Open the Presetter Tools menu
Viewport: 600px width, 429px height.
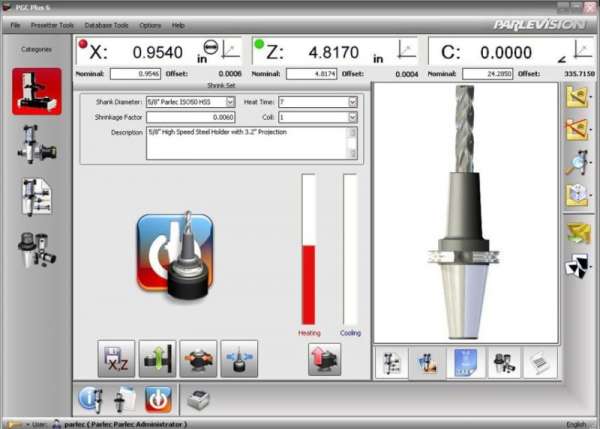pyautogui.click(x=52, y=25)
